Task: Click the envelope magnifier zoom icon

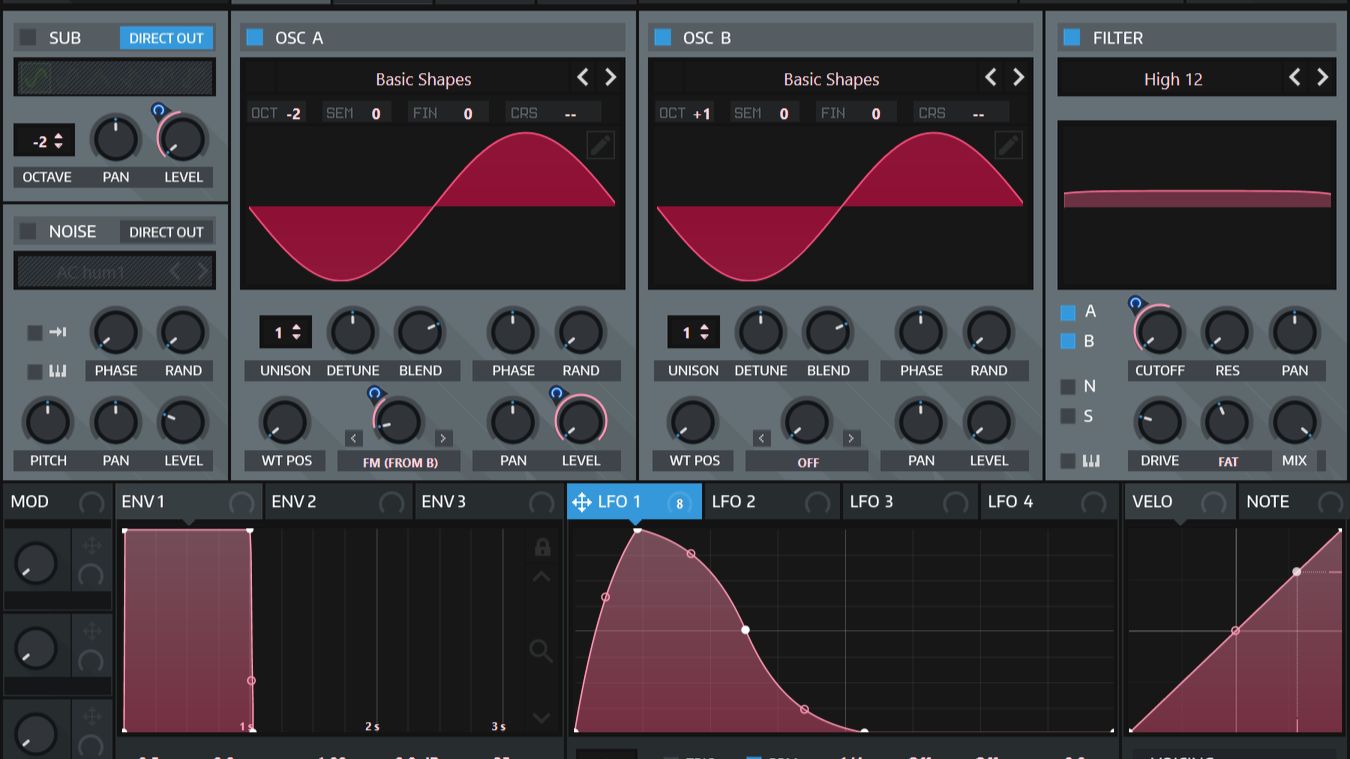Action: click(541, 652)
